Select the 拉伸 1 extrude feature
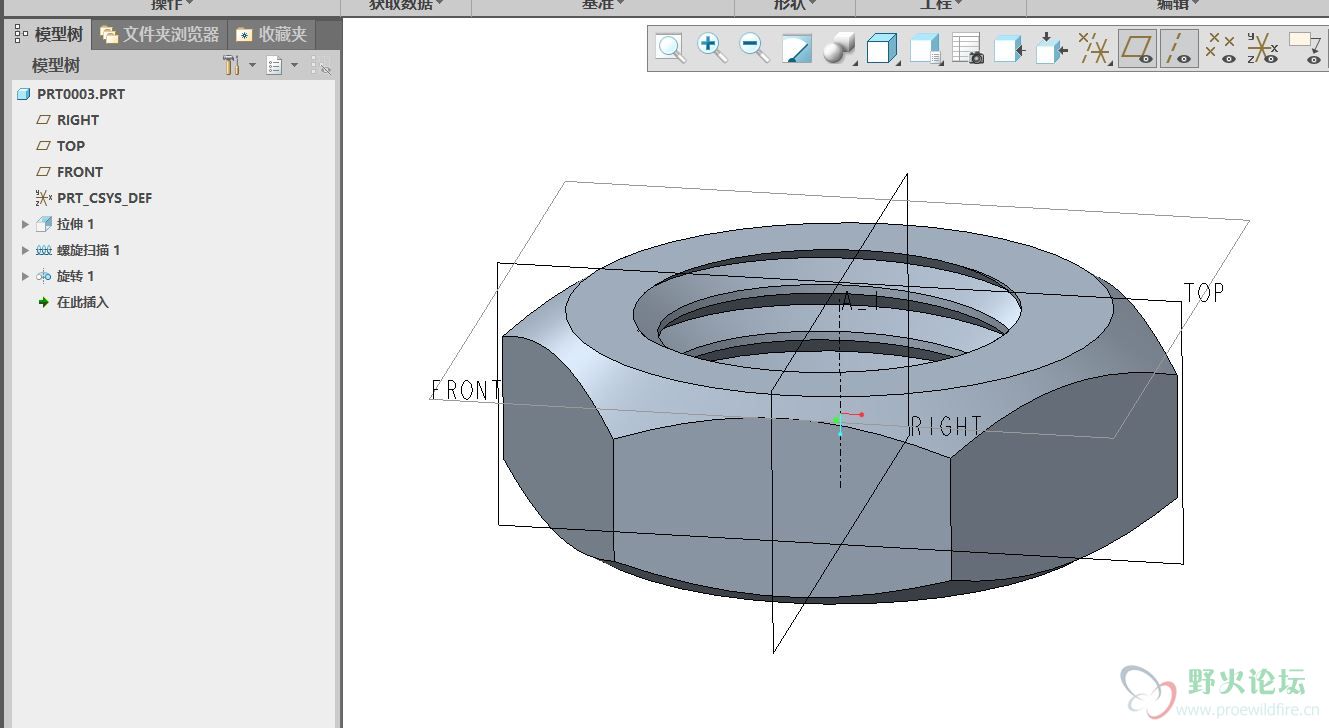The width and height of the screenshot is (1329, 728). tap(75, 224)
